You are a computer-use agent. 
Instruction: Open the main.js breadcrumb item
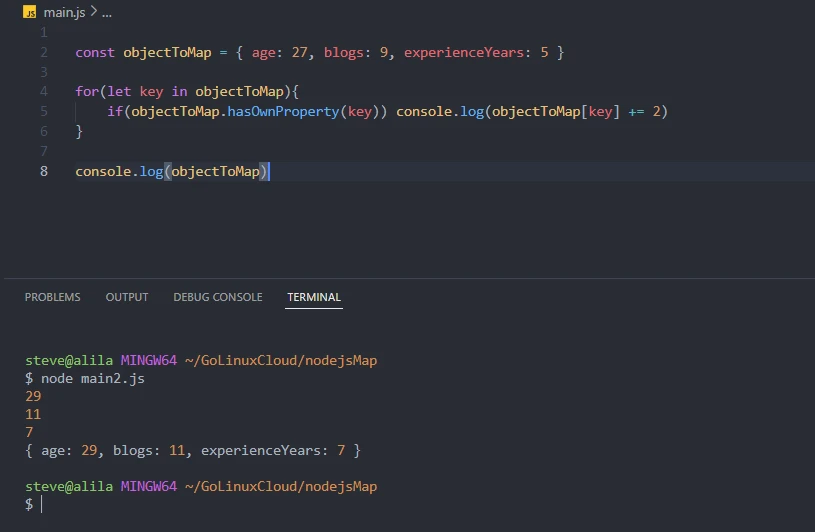pos(64,12)
